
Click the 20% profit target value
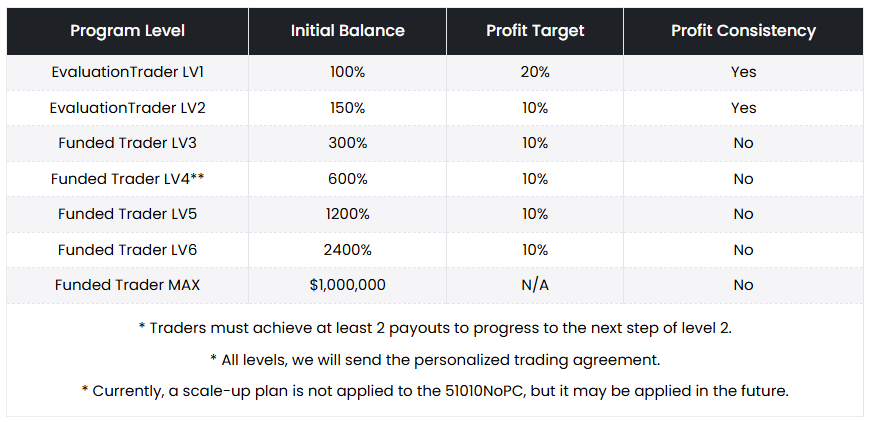click(535, 72)
